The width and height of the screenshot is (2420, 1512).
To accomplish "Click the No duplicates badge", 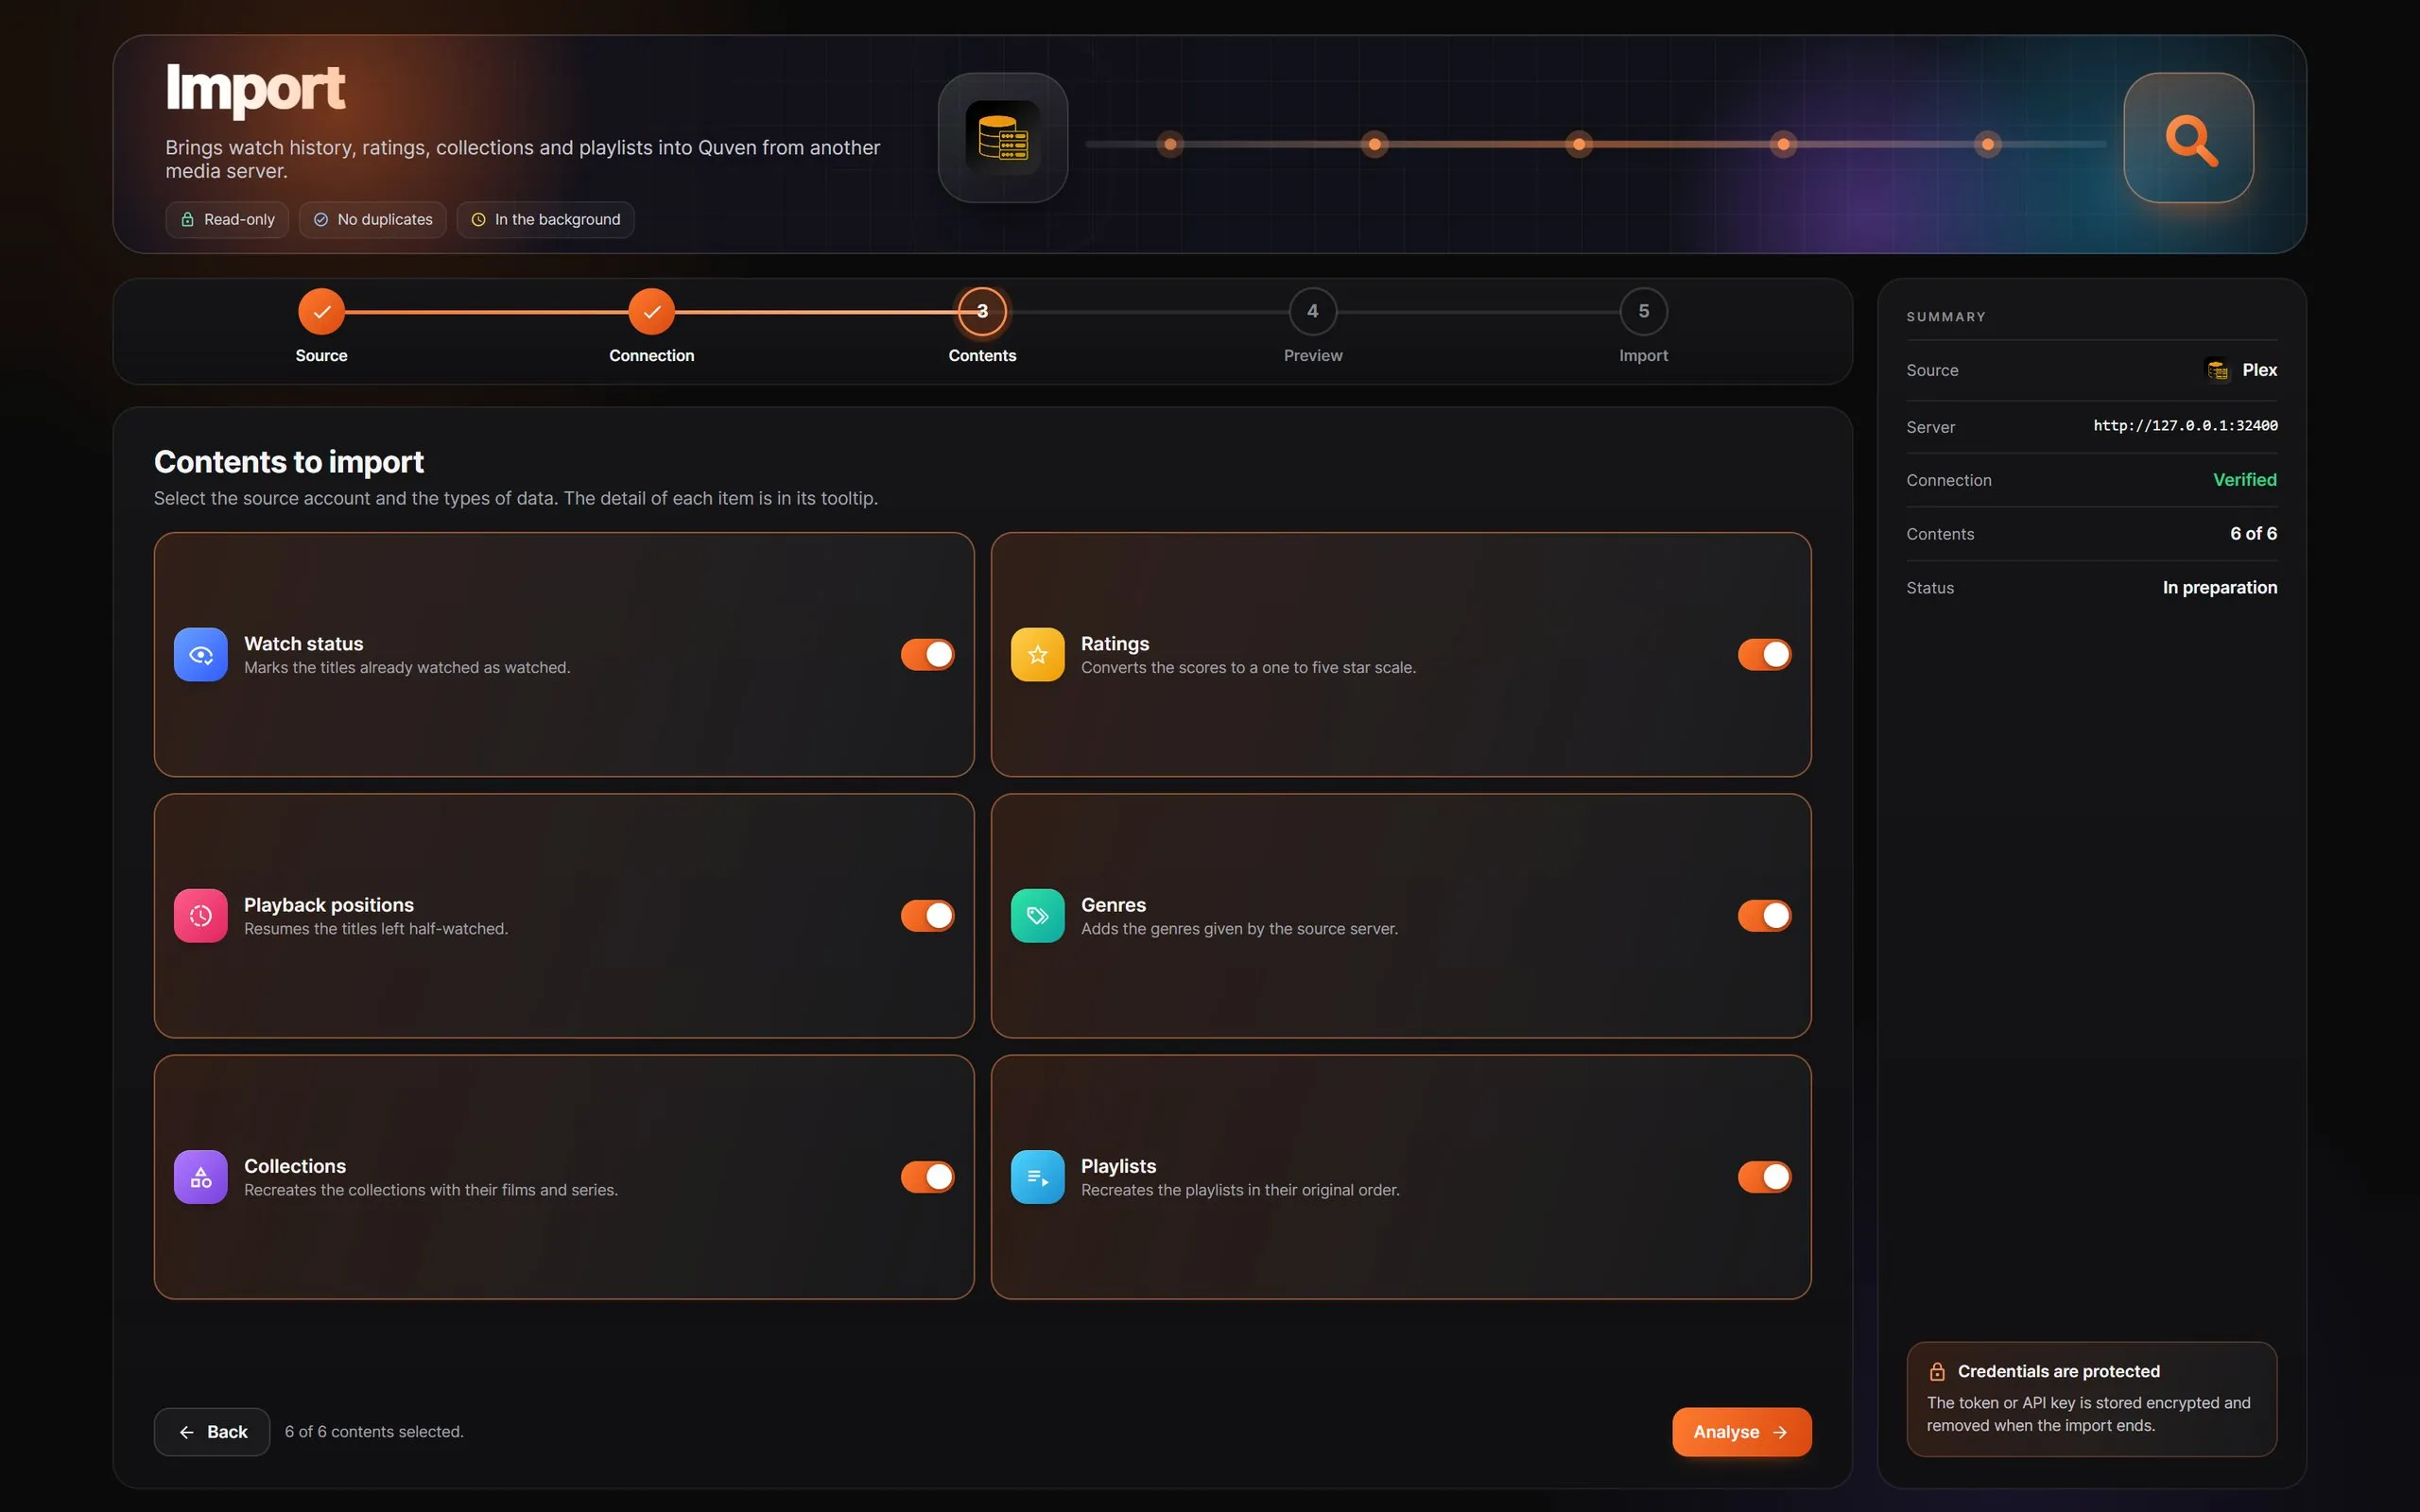I will pos(373,219).
